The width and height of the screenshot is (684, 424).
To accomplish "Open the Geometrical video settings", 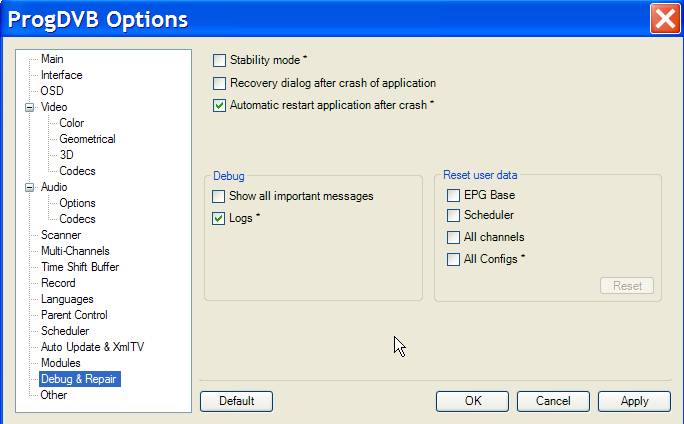I will pyautogui.click(x=87, y=139).
